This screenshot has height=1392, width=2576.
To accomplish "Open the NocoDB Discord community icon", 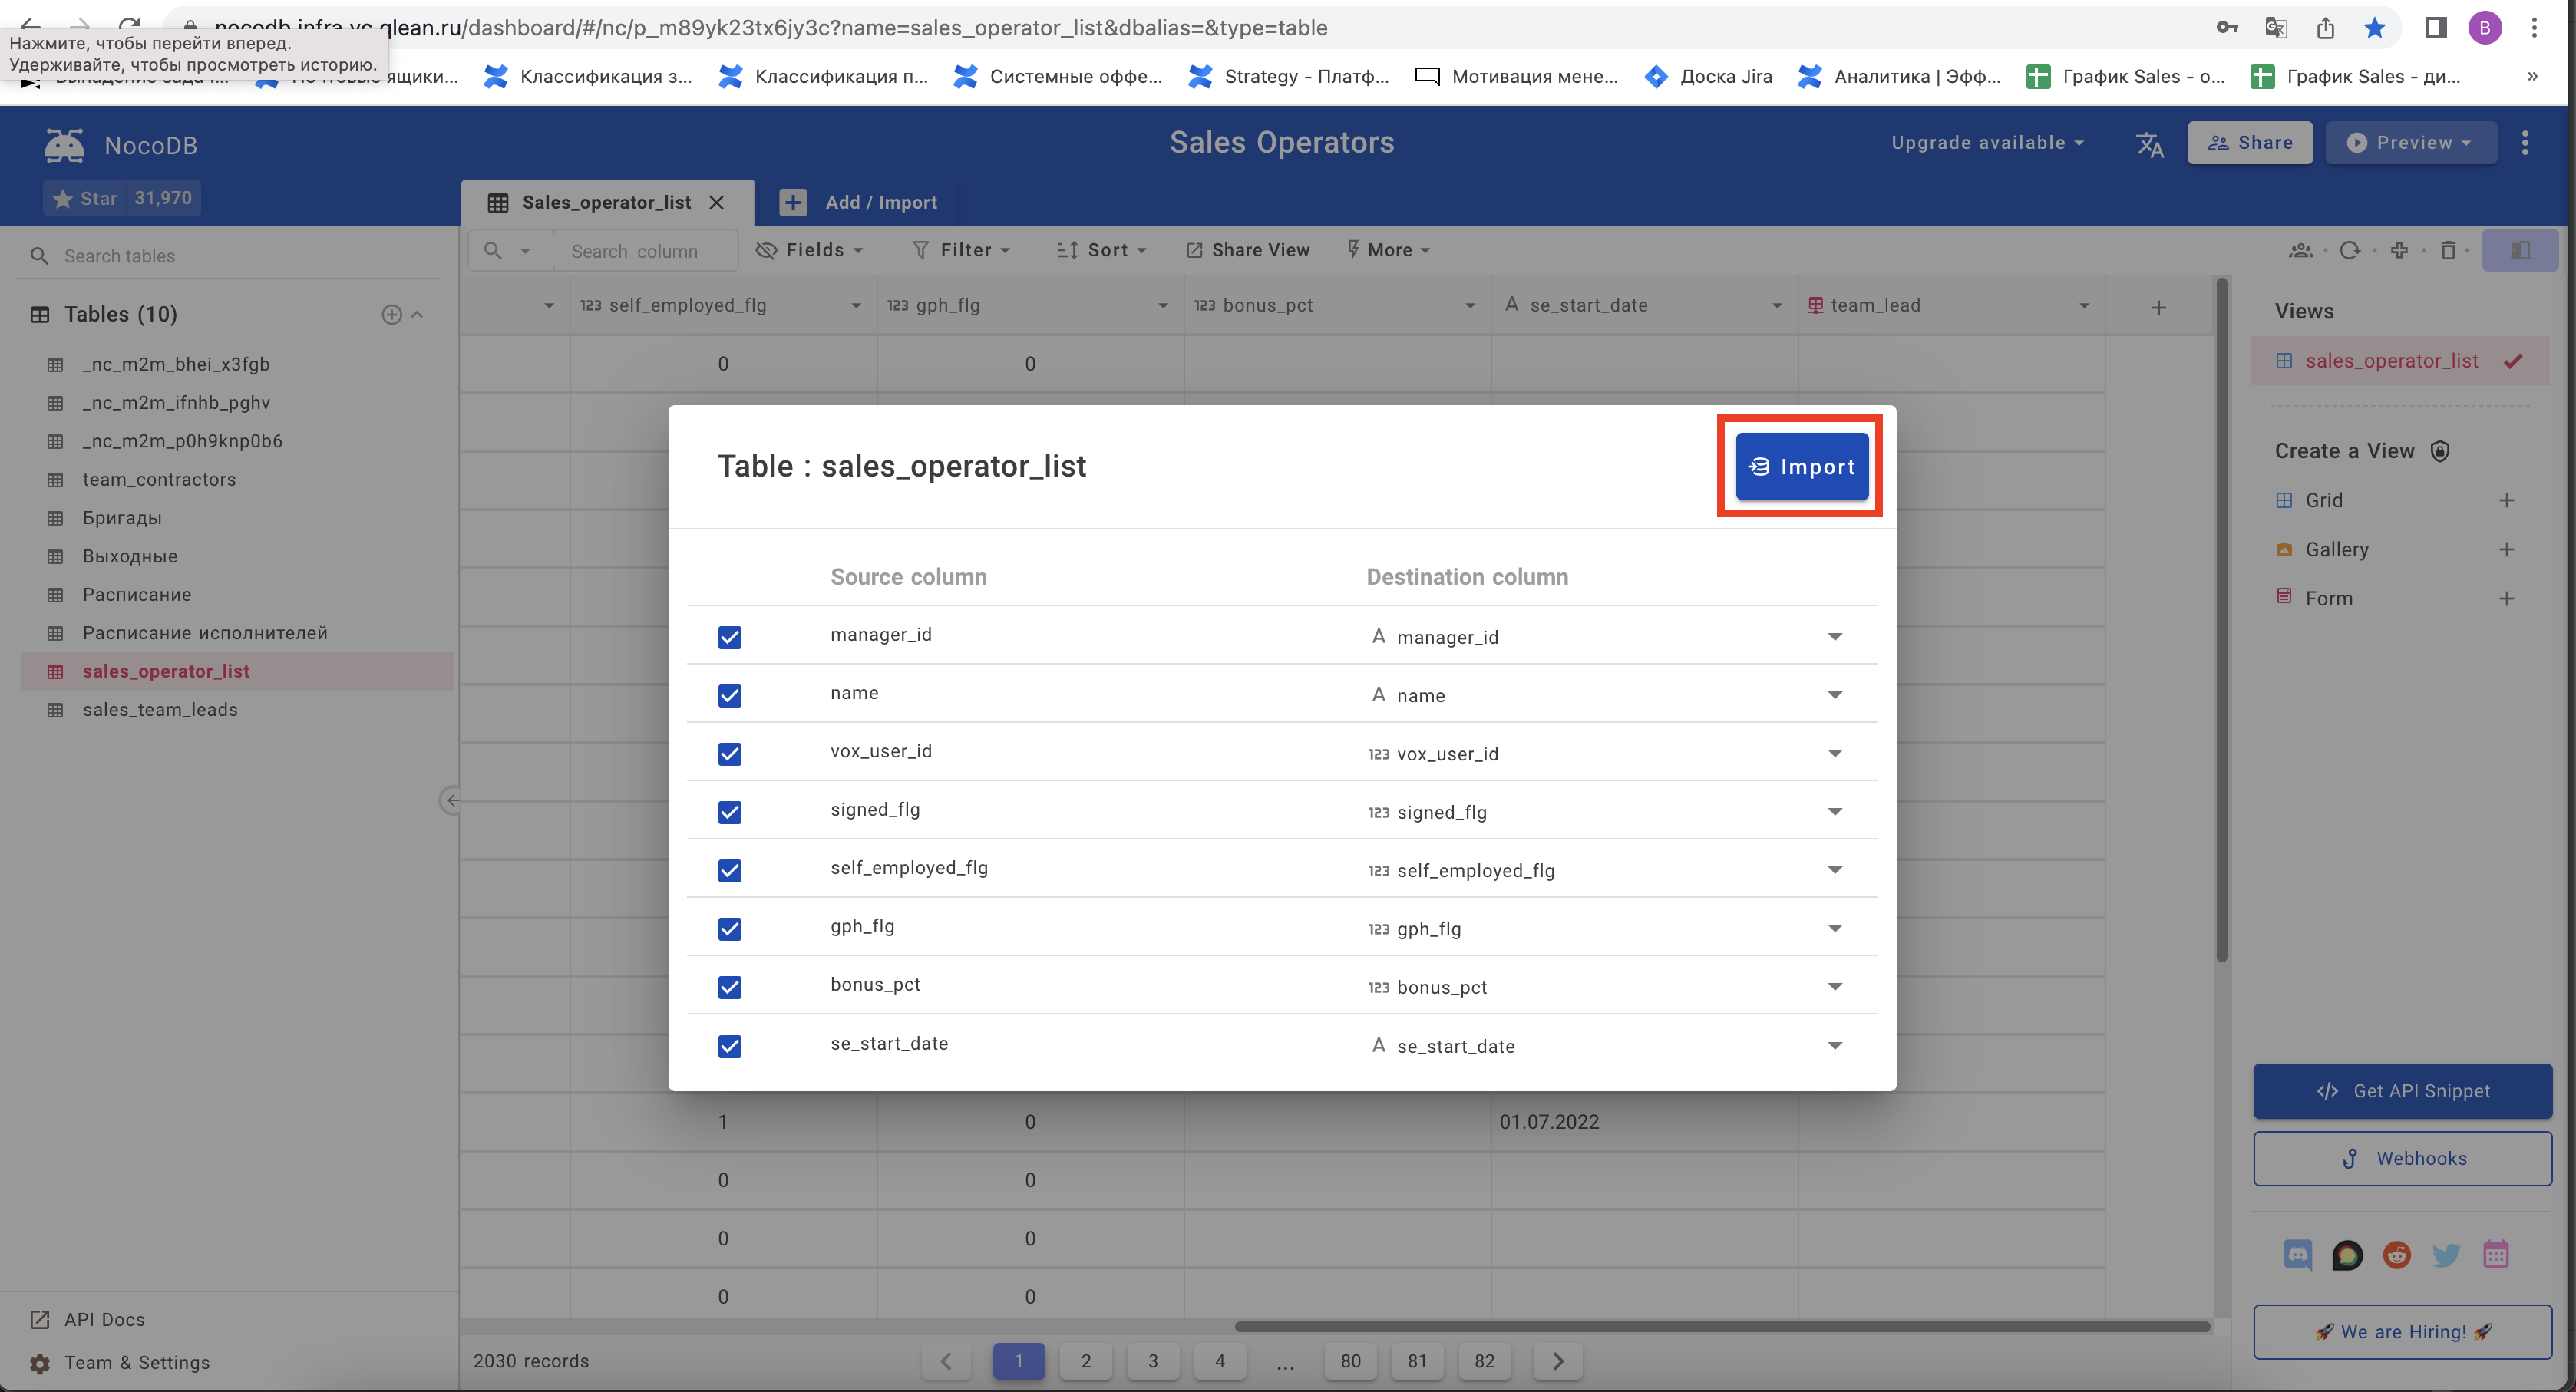I will tap(2298, 1255).
